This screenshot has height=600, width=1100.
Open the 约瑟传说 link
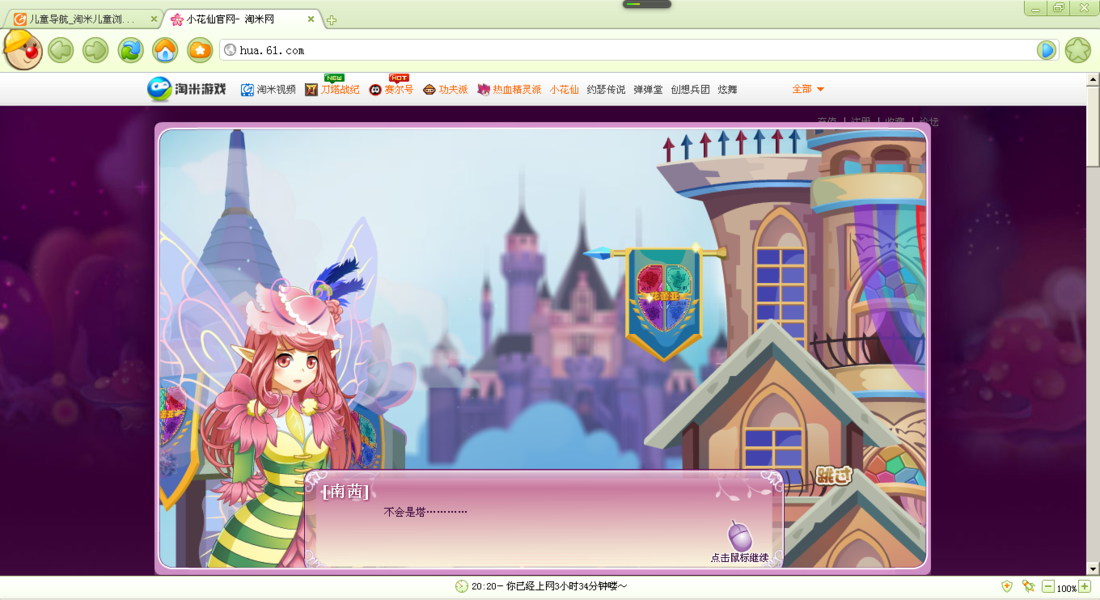[606, 90]
